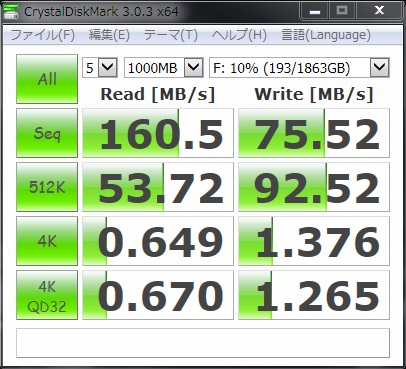Start the 512K random test
Image resolution: width=406 pixels, height=369 pixels.
click(47, 187)
